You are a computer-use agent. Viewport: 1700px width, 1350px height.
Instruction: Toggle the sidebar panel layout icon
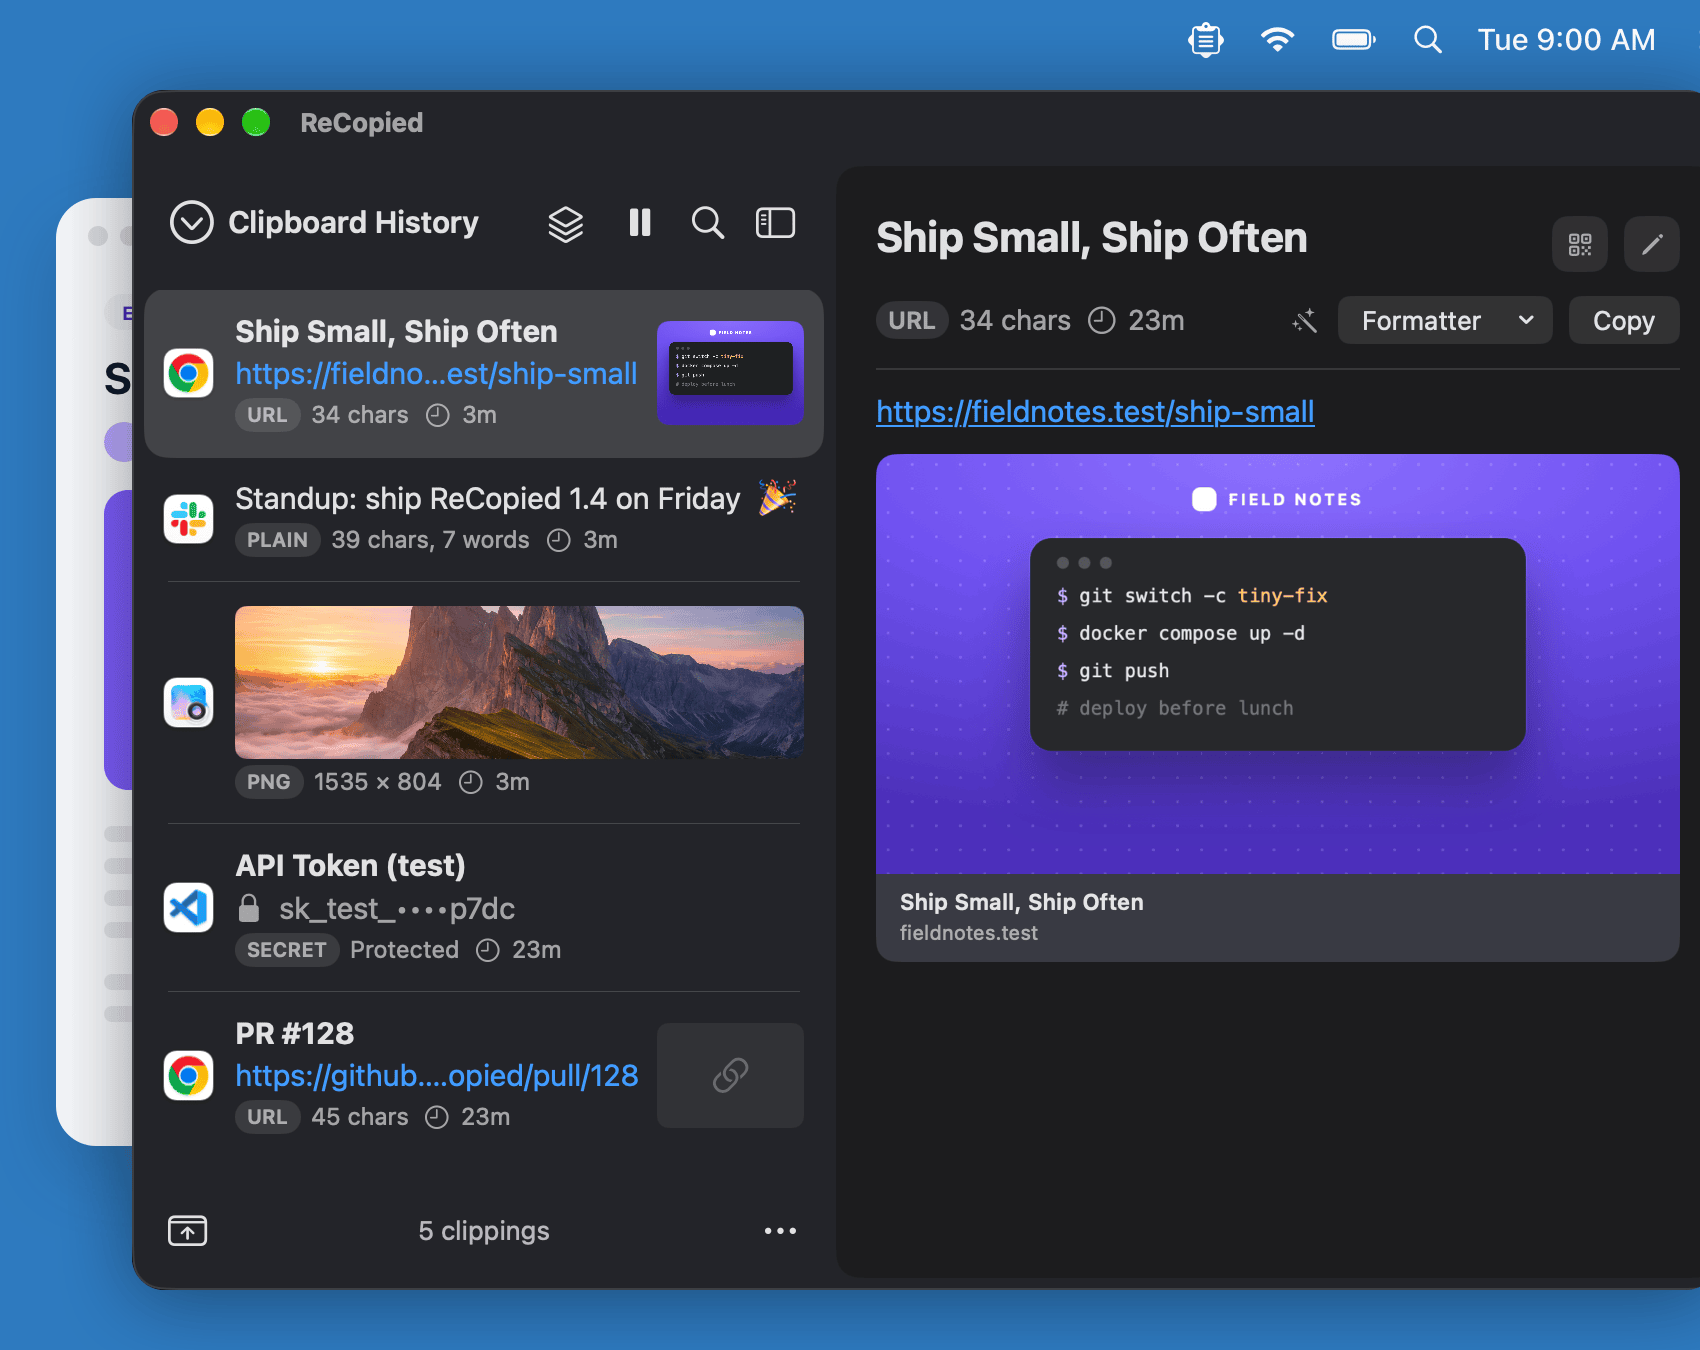point(775,222)
